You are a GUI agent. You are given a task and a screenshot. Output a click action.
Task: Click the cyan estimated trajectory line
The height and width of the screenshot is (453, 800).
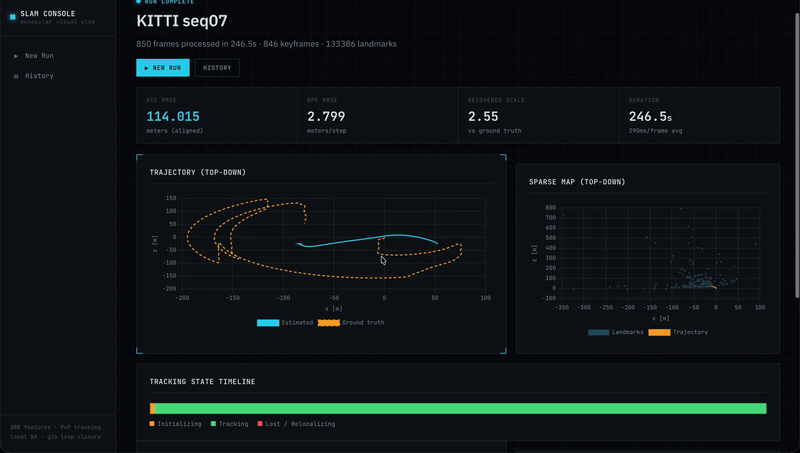(367, 239)
